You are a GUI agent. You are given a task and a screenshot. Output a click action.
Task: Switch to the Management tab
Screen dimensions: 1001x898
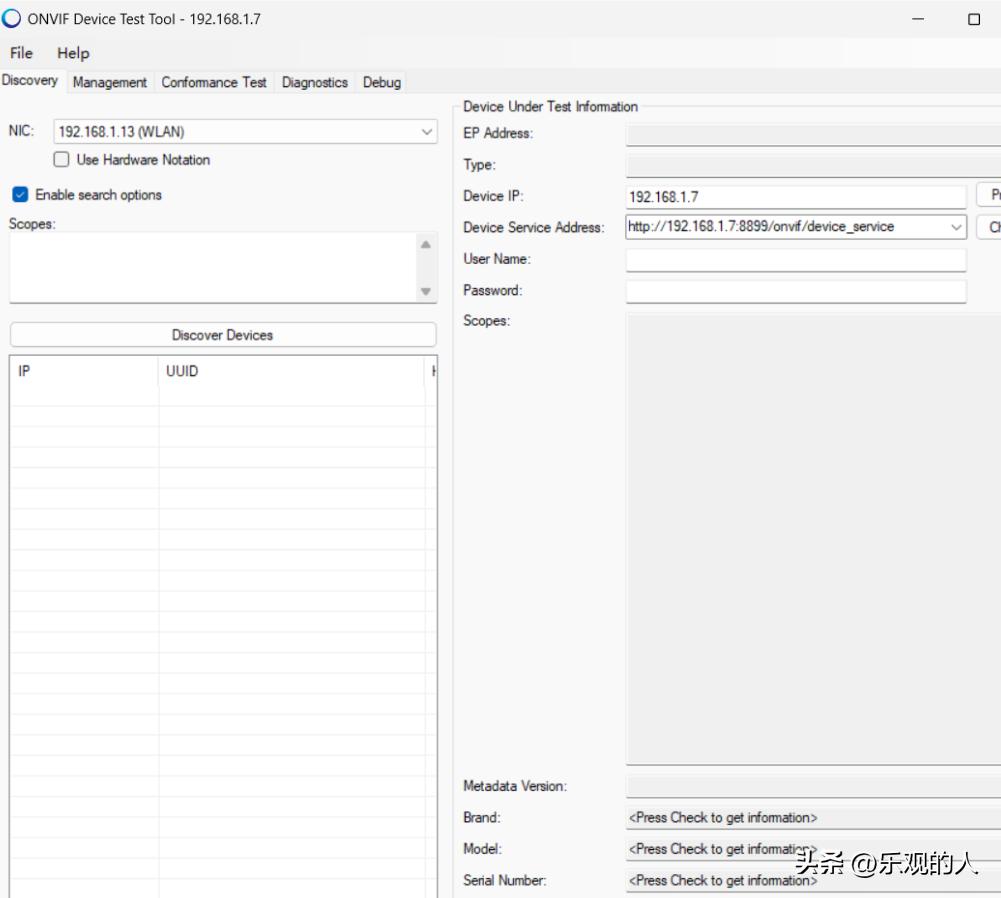pyautogui.click(x=109, y=83)
